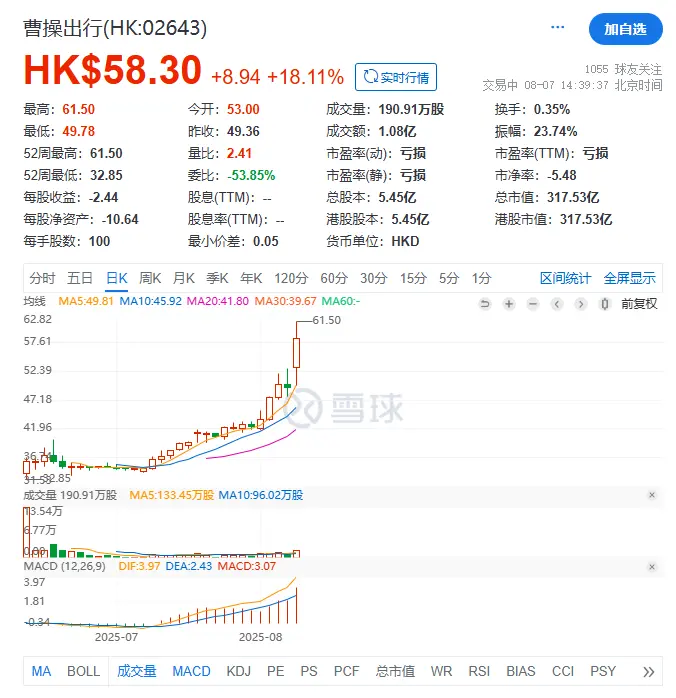Toggle the MA indicator
The image size is (676, 698).
41,671
